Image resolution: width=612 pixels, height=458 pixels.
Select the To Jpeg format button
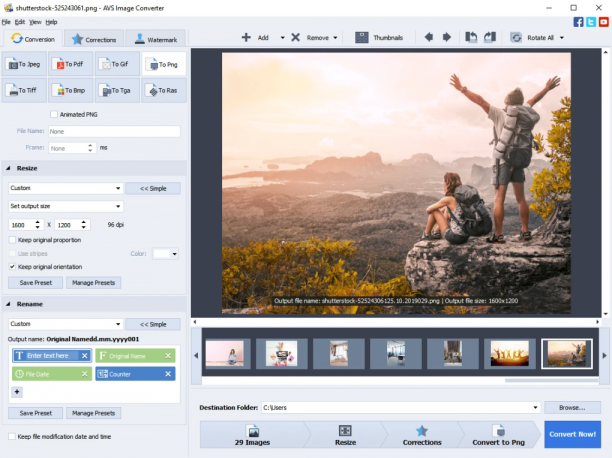pyautogui.click(x=24, y=64)
